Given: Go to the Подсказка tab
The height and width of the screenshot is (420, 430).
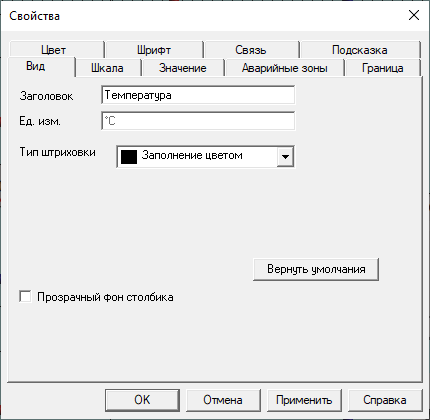Looking at the screenshot, I should (360, 50).
